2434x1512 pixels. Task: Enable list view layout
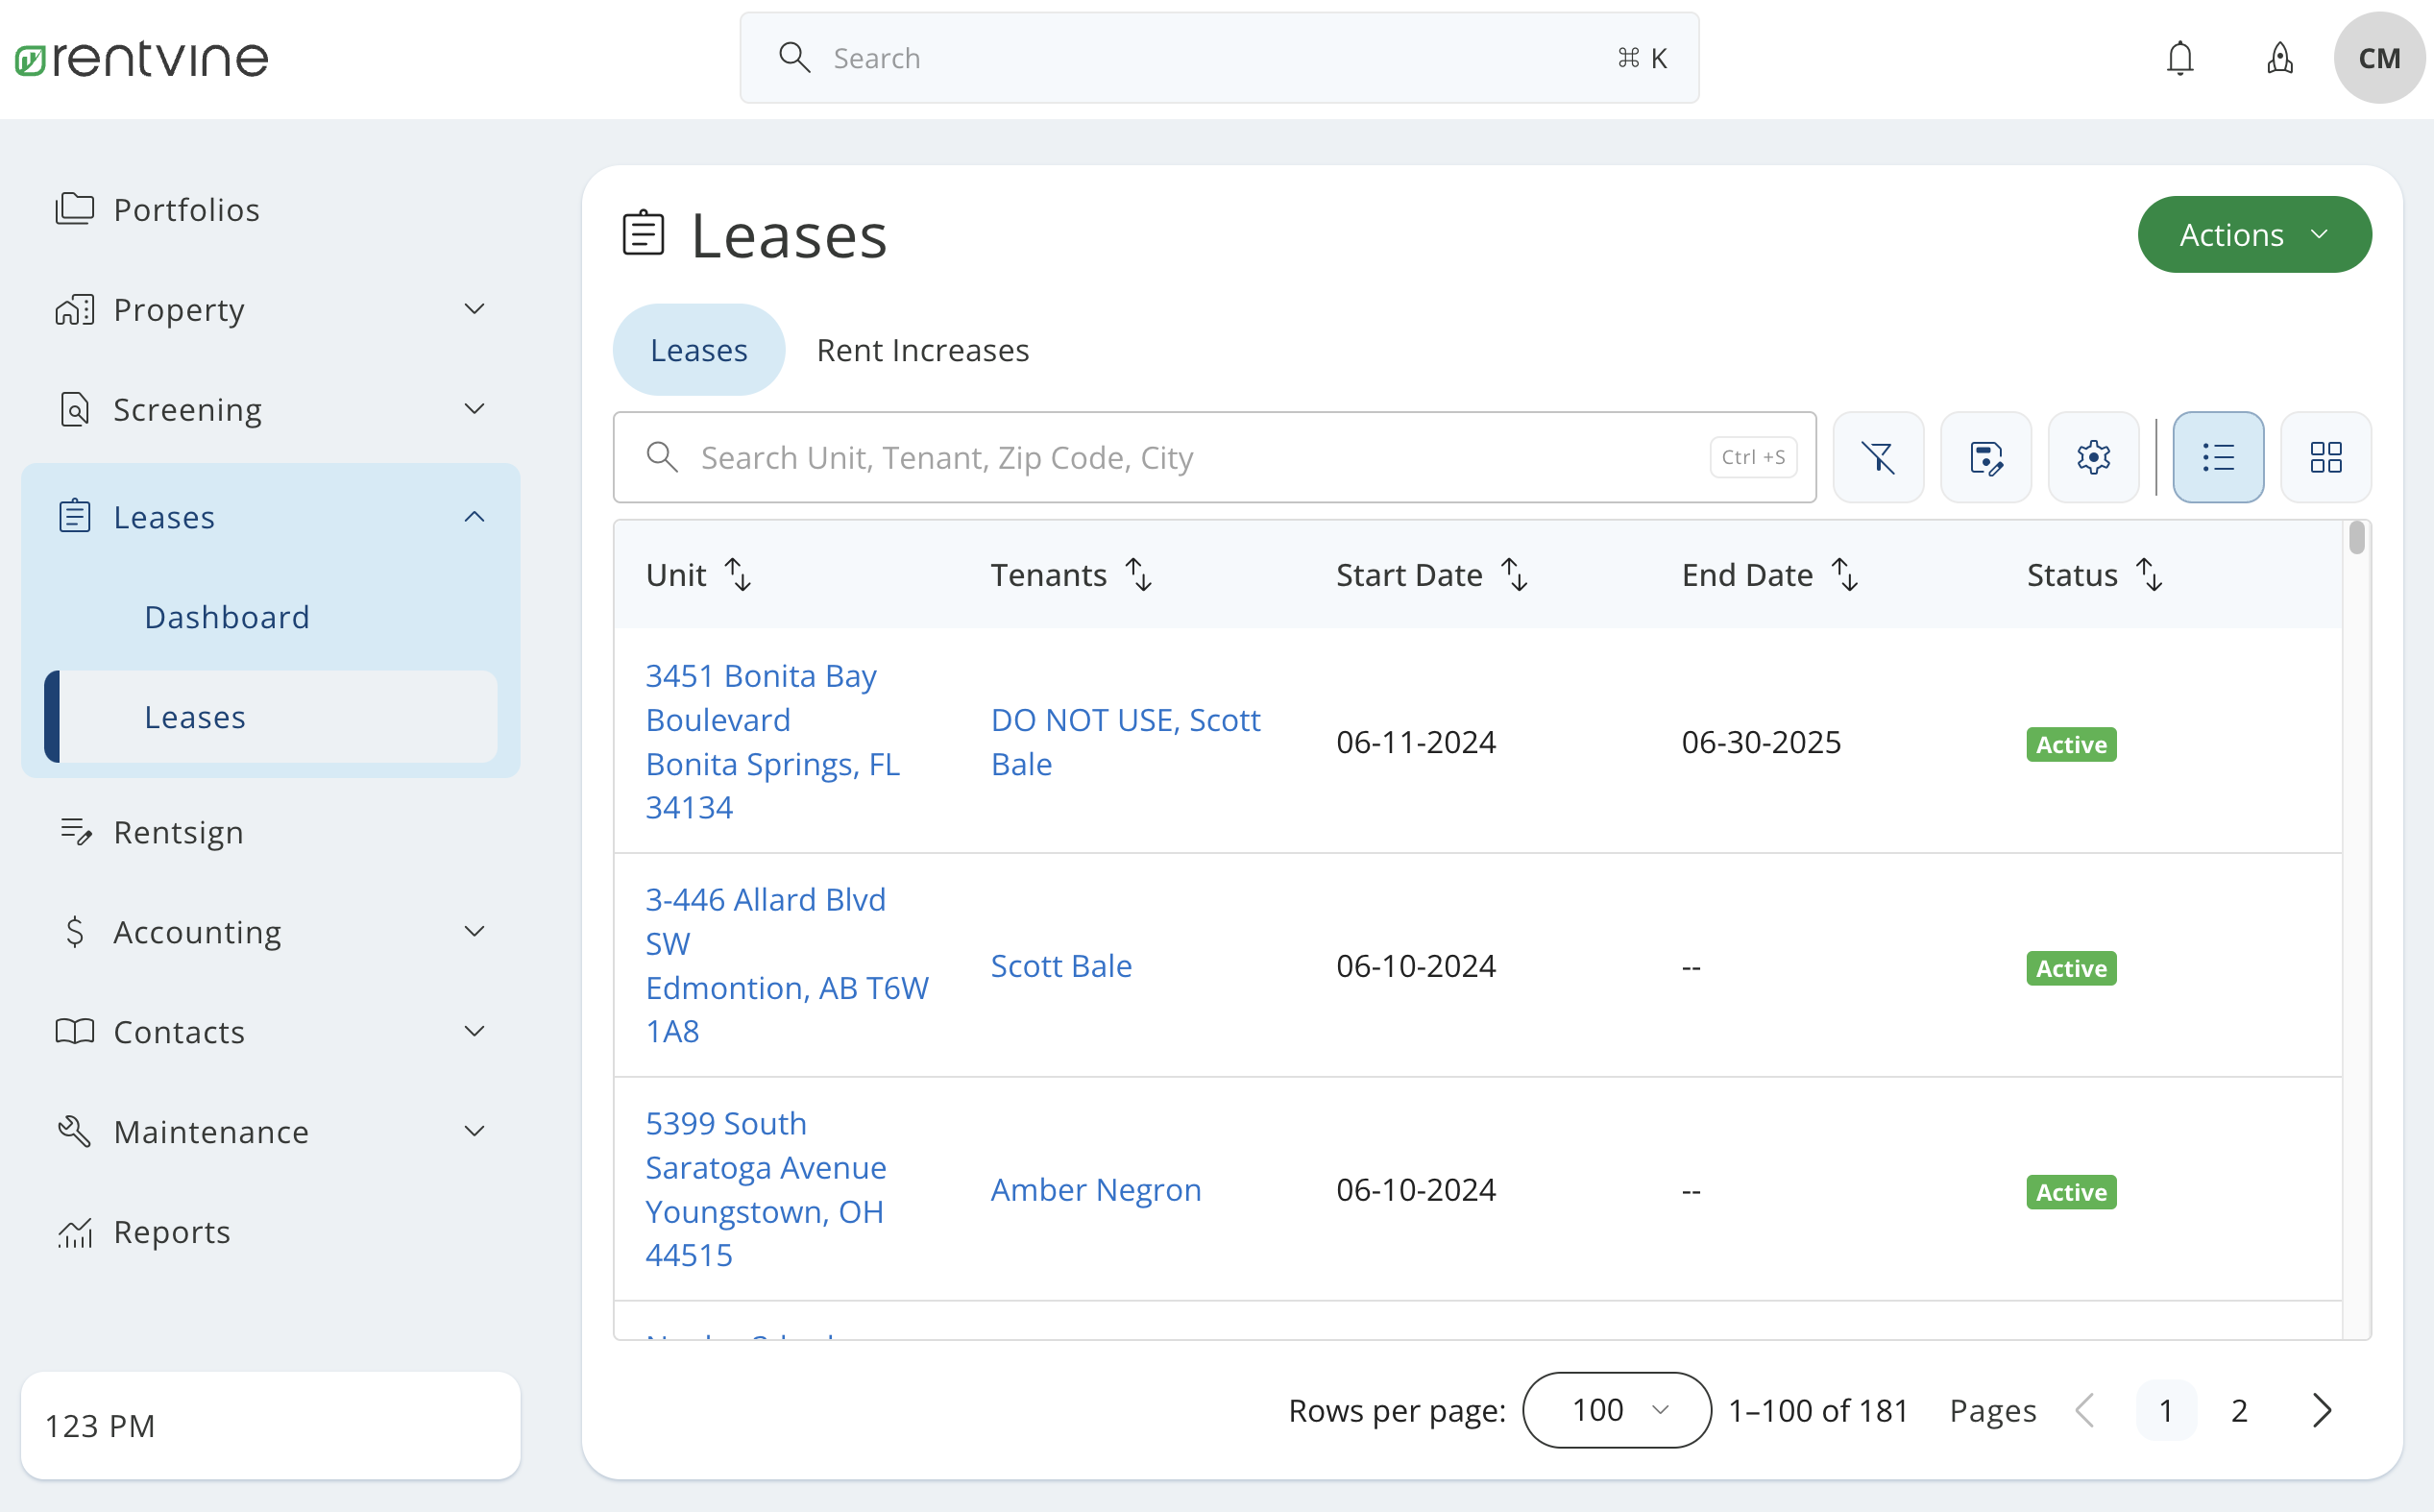pos(2218,457)
